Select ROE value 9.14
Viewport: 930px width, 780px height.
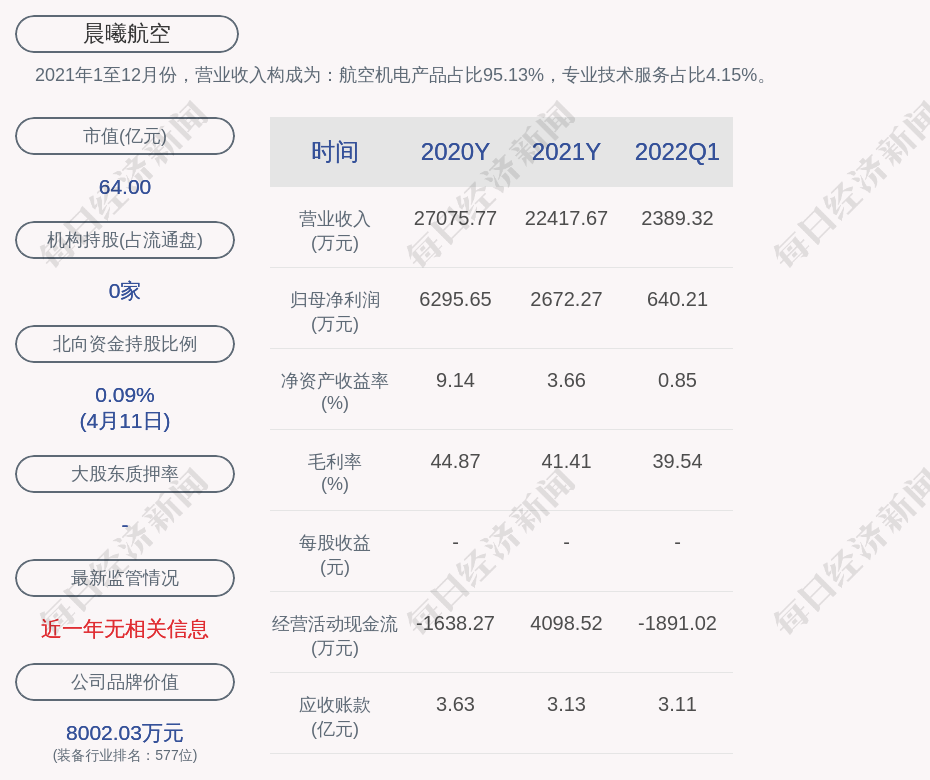click(455, 380)
